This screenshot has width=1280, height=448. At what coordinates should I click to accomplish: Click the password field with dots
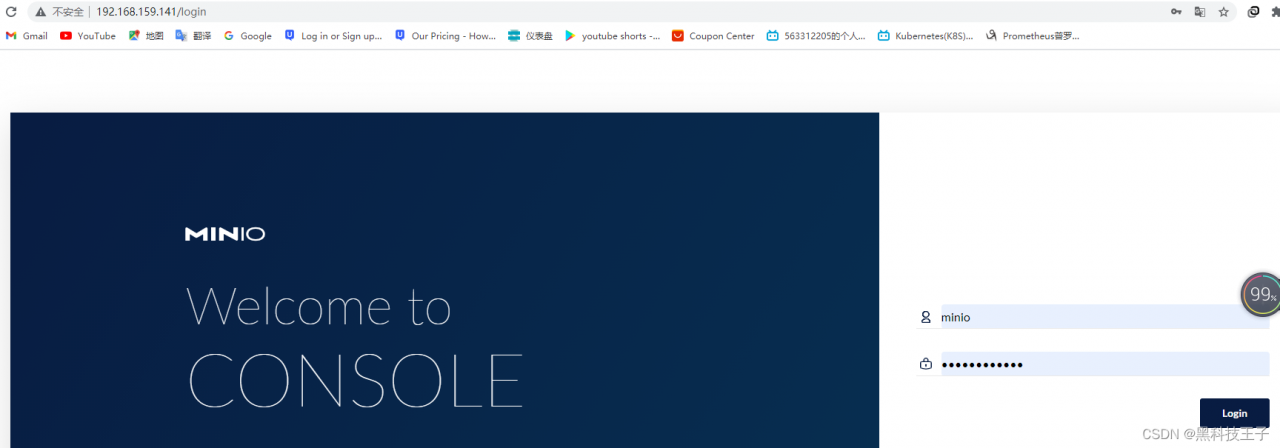point(1105,364)
